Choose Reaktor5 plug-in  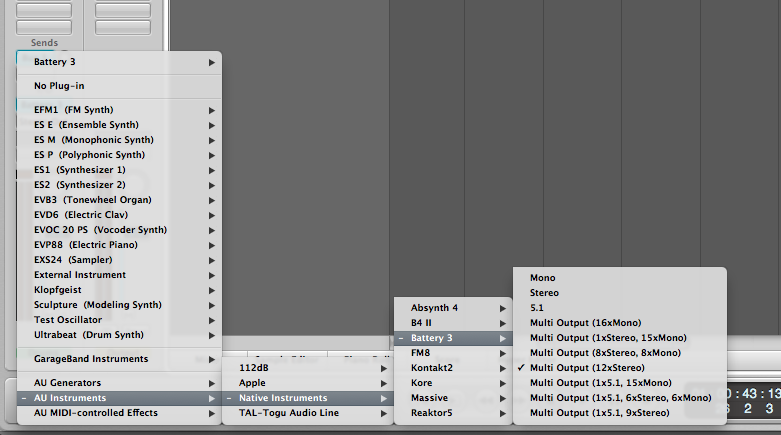pyautogui.click(x=453, y=413)
